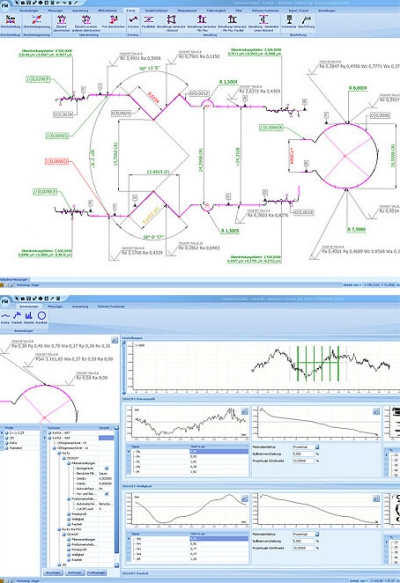Open the Sonderfunktionen ribbon tab

[156, 11]
